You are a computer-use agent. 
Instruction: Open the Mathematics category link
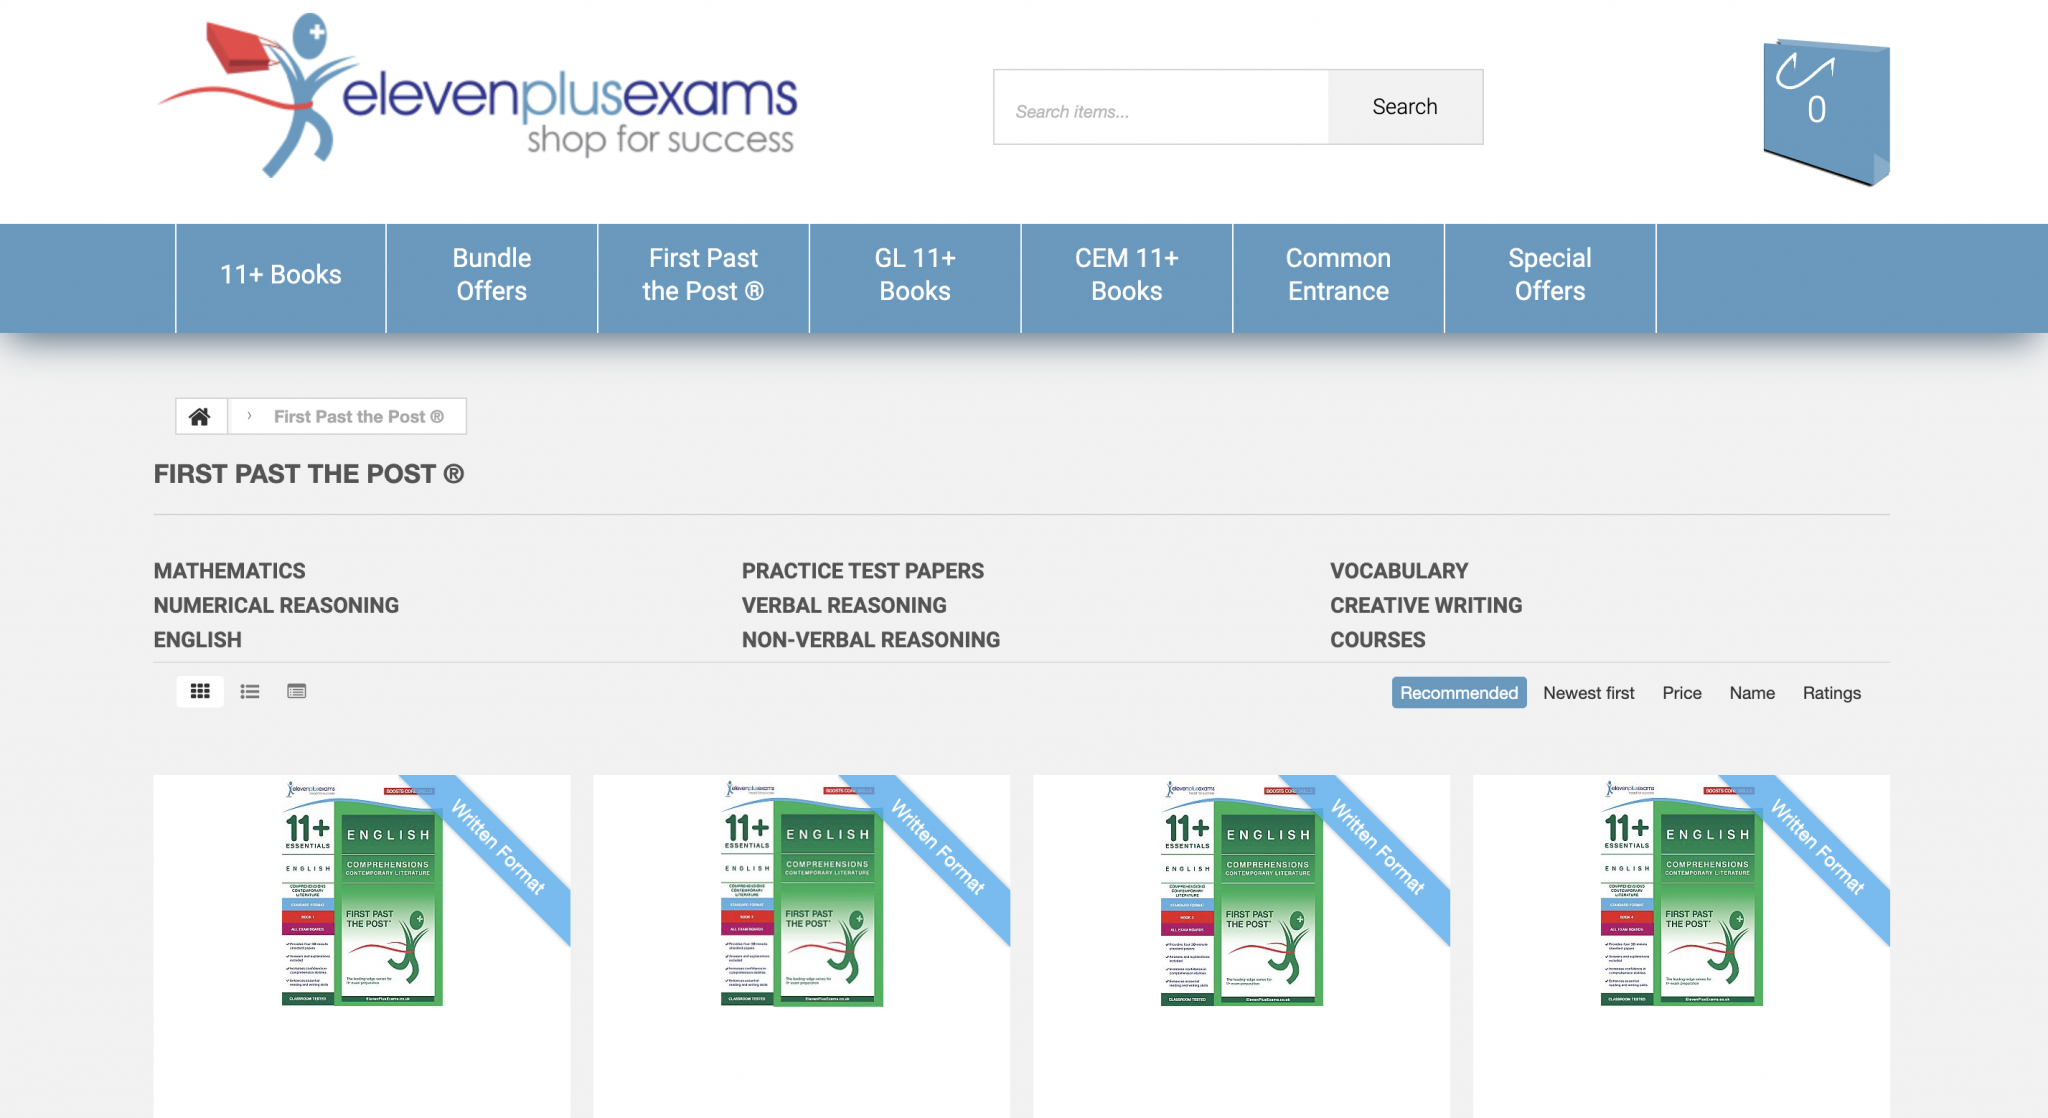pyautogui.click(x=229, y=571)
